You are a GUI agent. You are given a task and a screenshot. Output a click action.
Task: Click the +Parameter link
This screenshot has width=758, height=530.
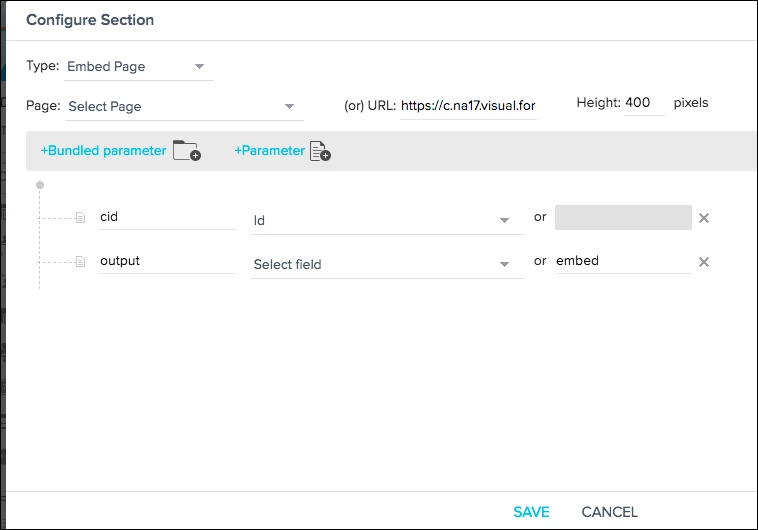coord(270,150)
